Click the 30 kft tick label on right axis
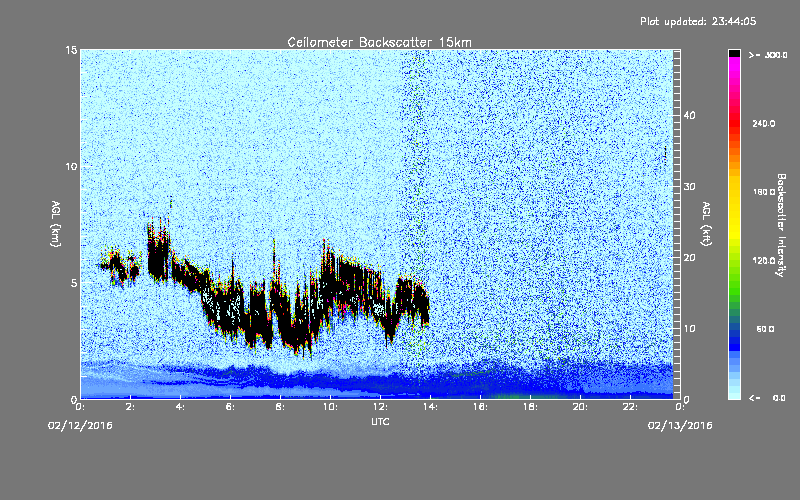Viewport: 800px width, 500px height. 689,186
